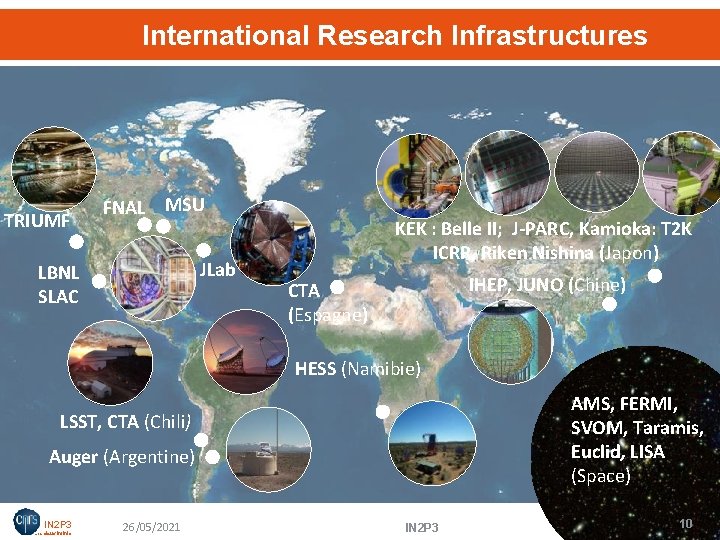Click the Chile map dot under LSST, CTA label
Screen dimensions: 720x540
pos(201,440)
